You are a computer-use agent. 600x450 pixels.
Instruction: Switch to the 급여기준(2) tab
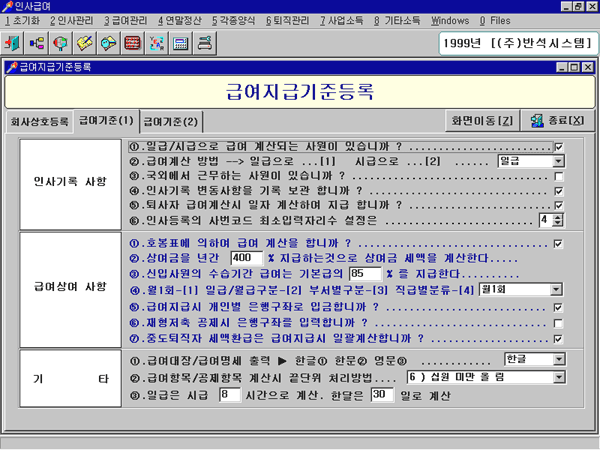click(x=171, y=121)
